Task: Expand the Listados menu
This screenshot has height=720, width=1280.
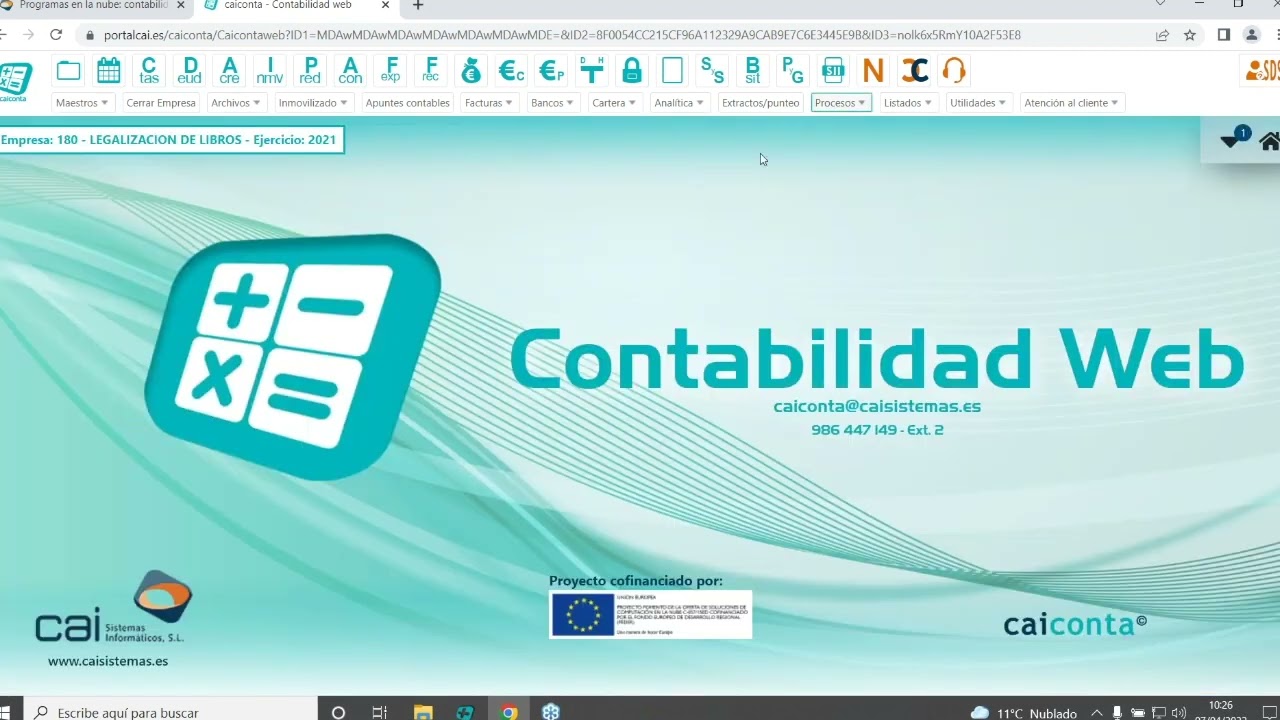Action: pos(908,103)
